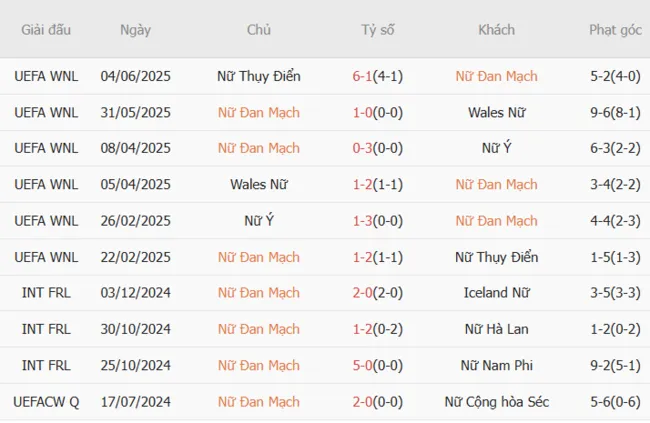Click Nữ Cộng hòa Séc team name
The width and height of the screenshot is (650, 423).
[x=496, y=402]
